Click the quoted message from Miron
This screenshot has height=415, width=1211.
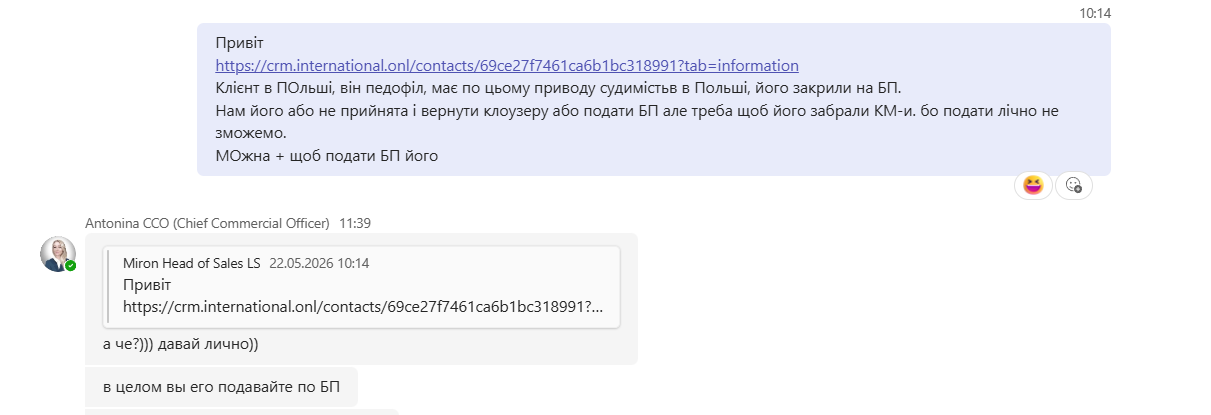pos(362,286)
